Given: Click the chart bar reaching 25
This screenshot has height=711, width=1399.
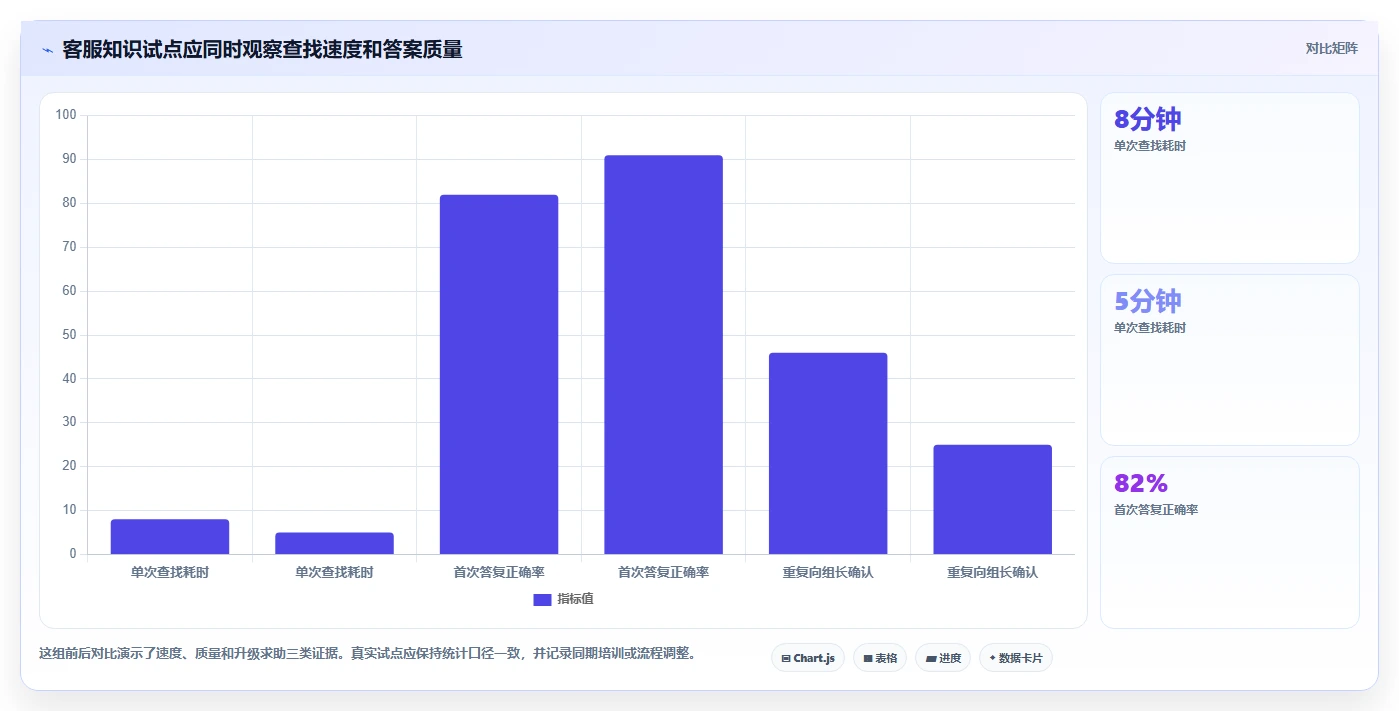Looking at the screenshot, I should (x=992, y=499).
